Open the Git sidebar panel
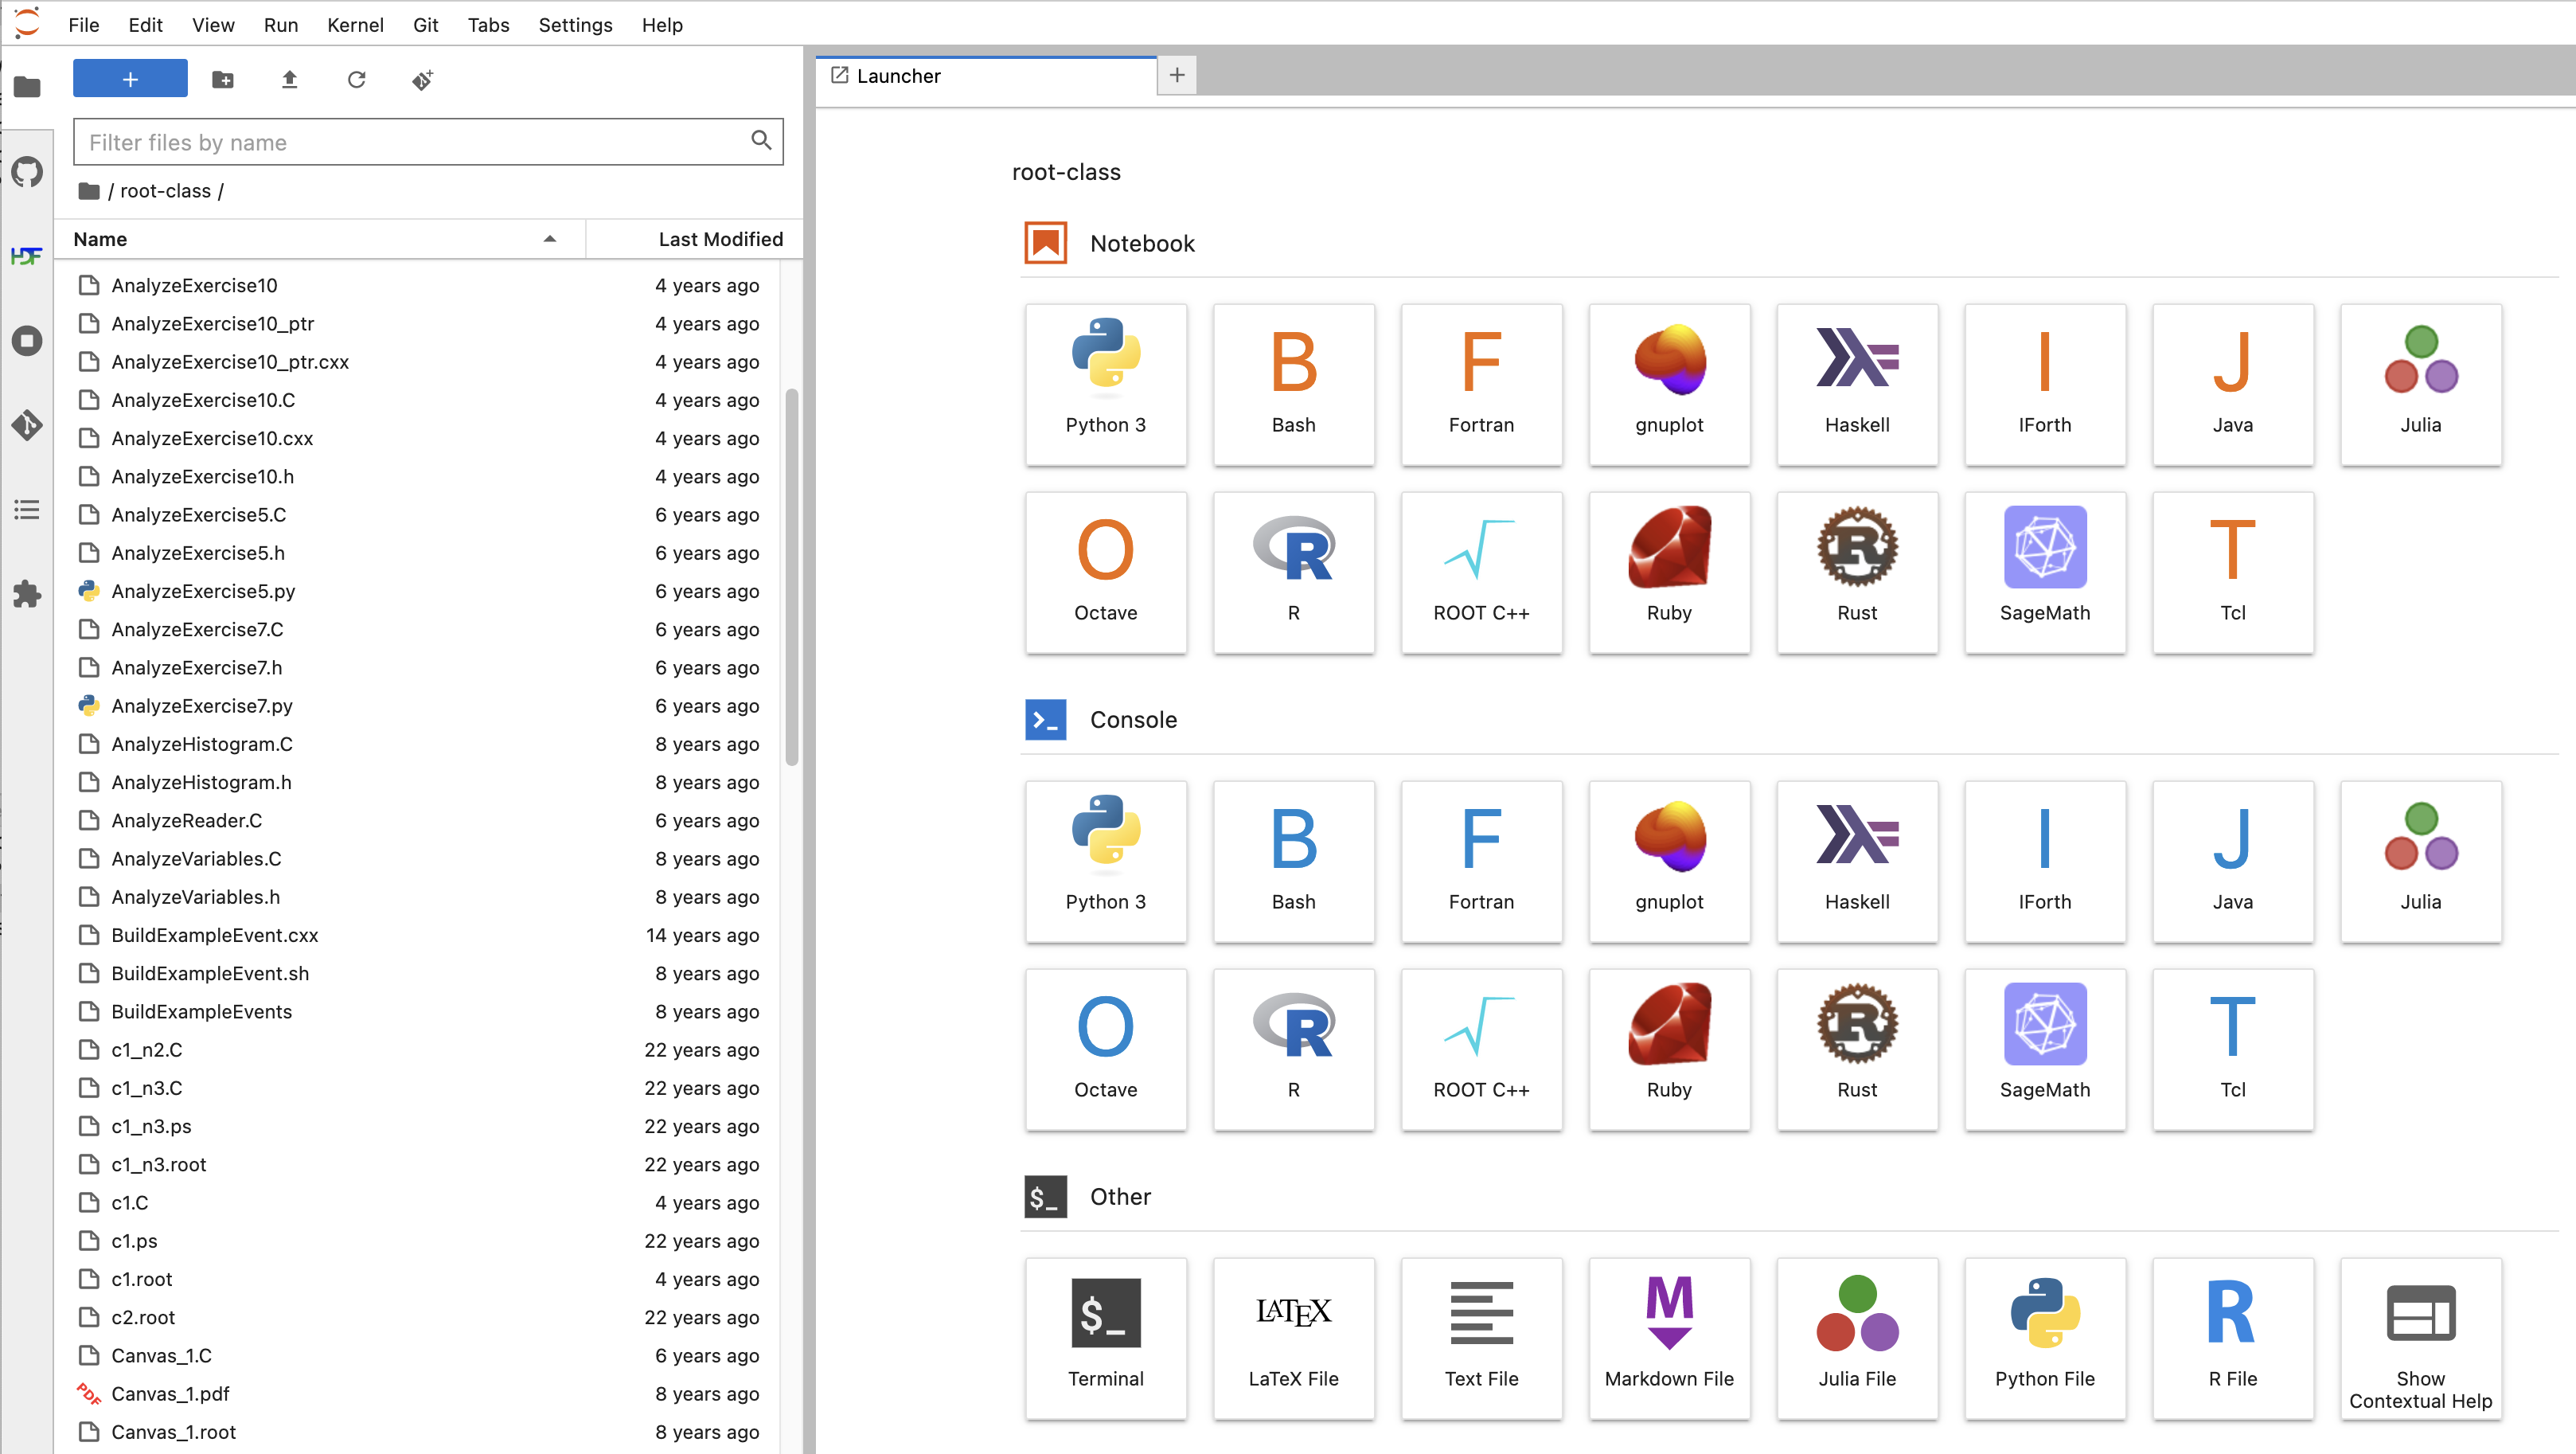The image size is (2576, 1454). 27,425
